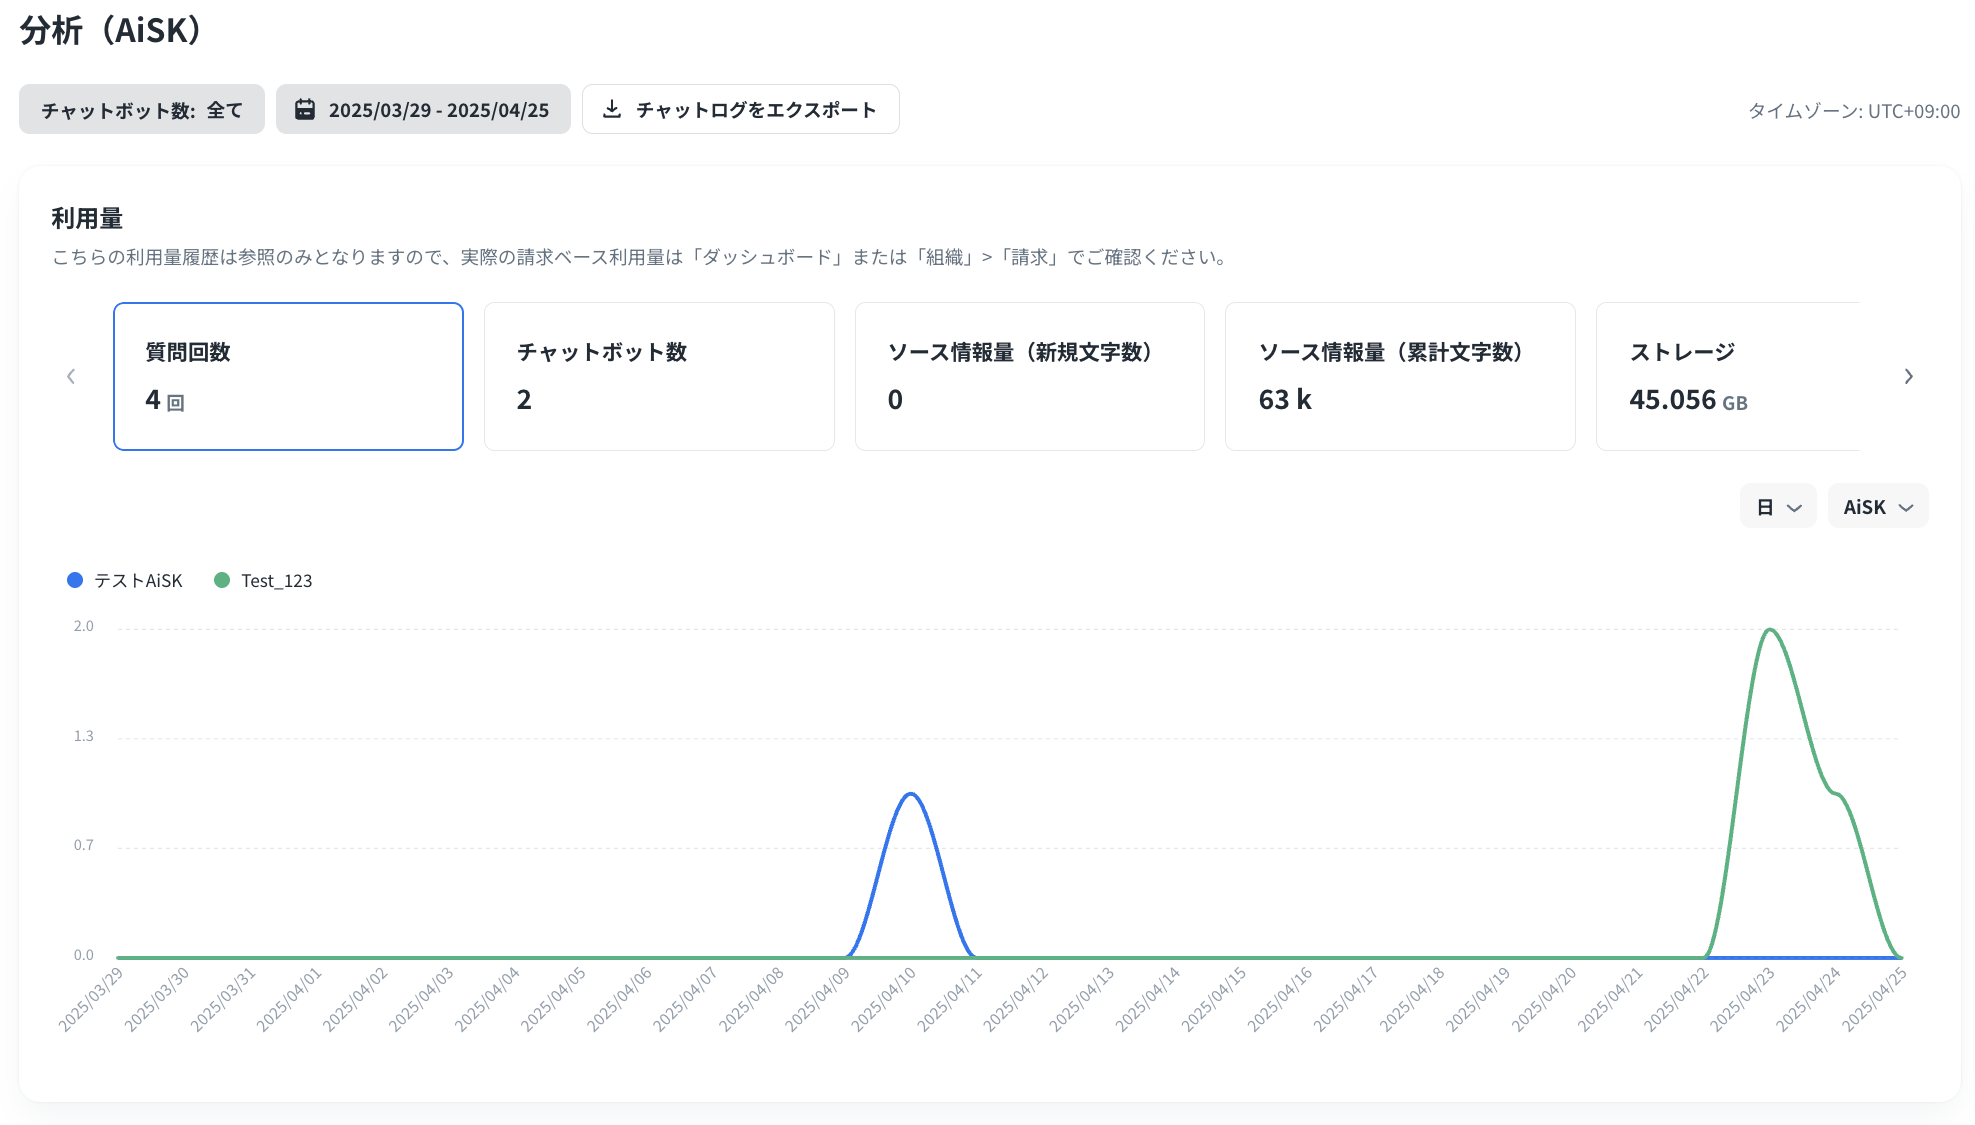Viewport: 1975px width, 1125px height.
Task: Click the green peak on 2025/04/23
Action: pos(1770,629)
